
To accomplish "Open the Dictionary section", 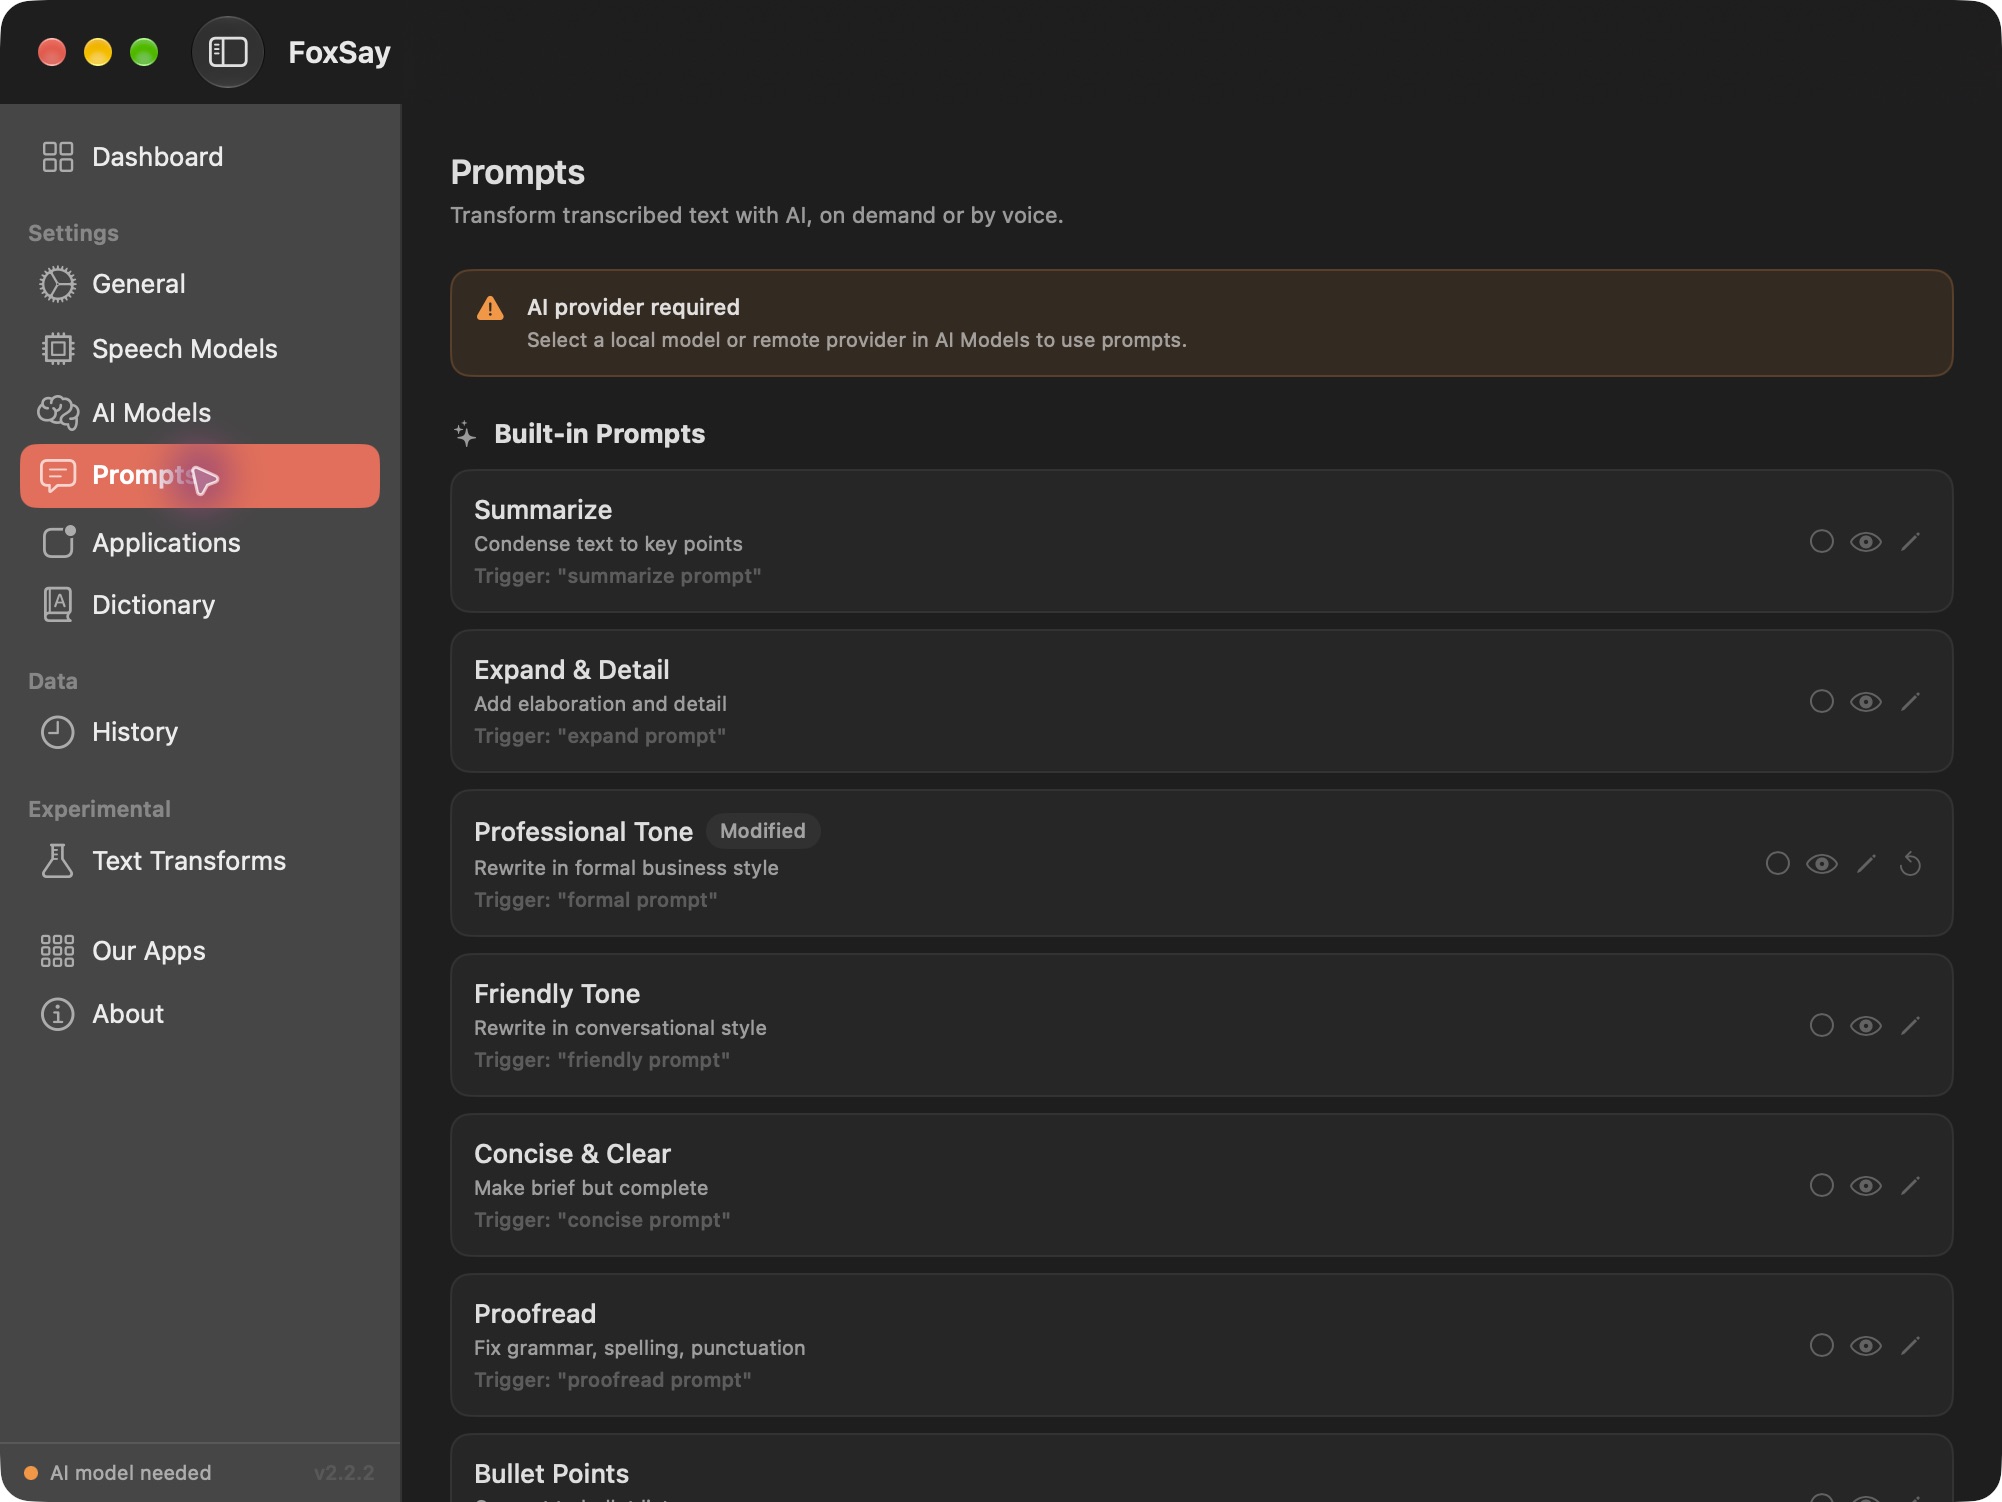I will (x=200, y=605).
